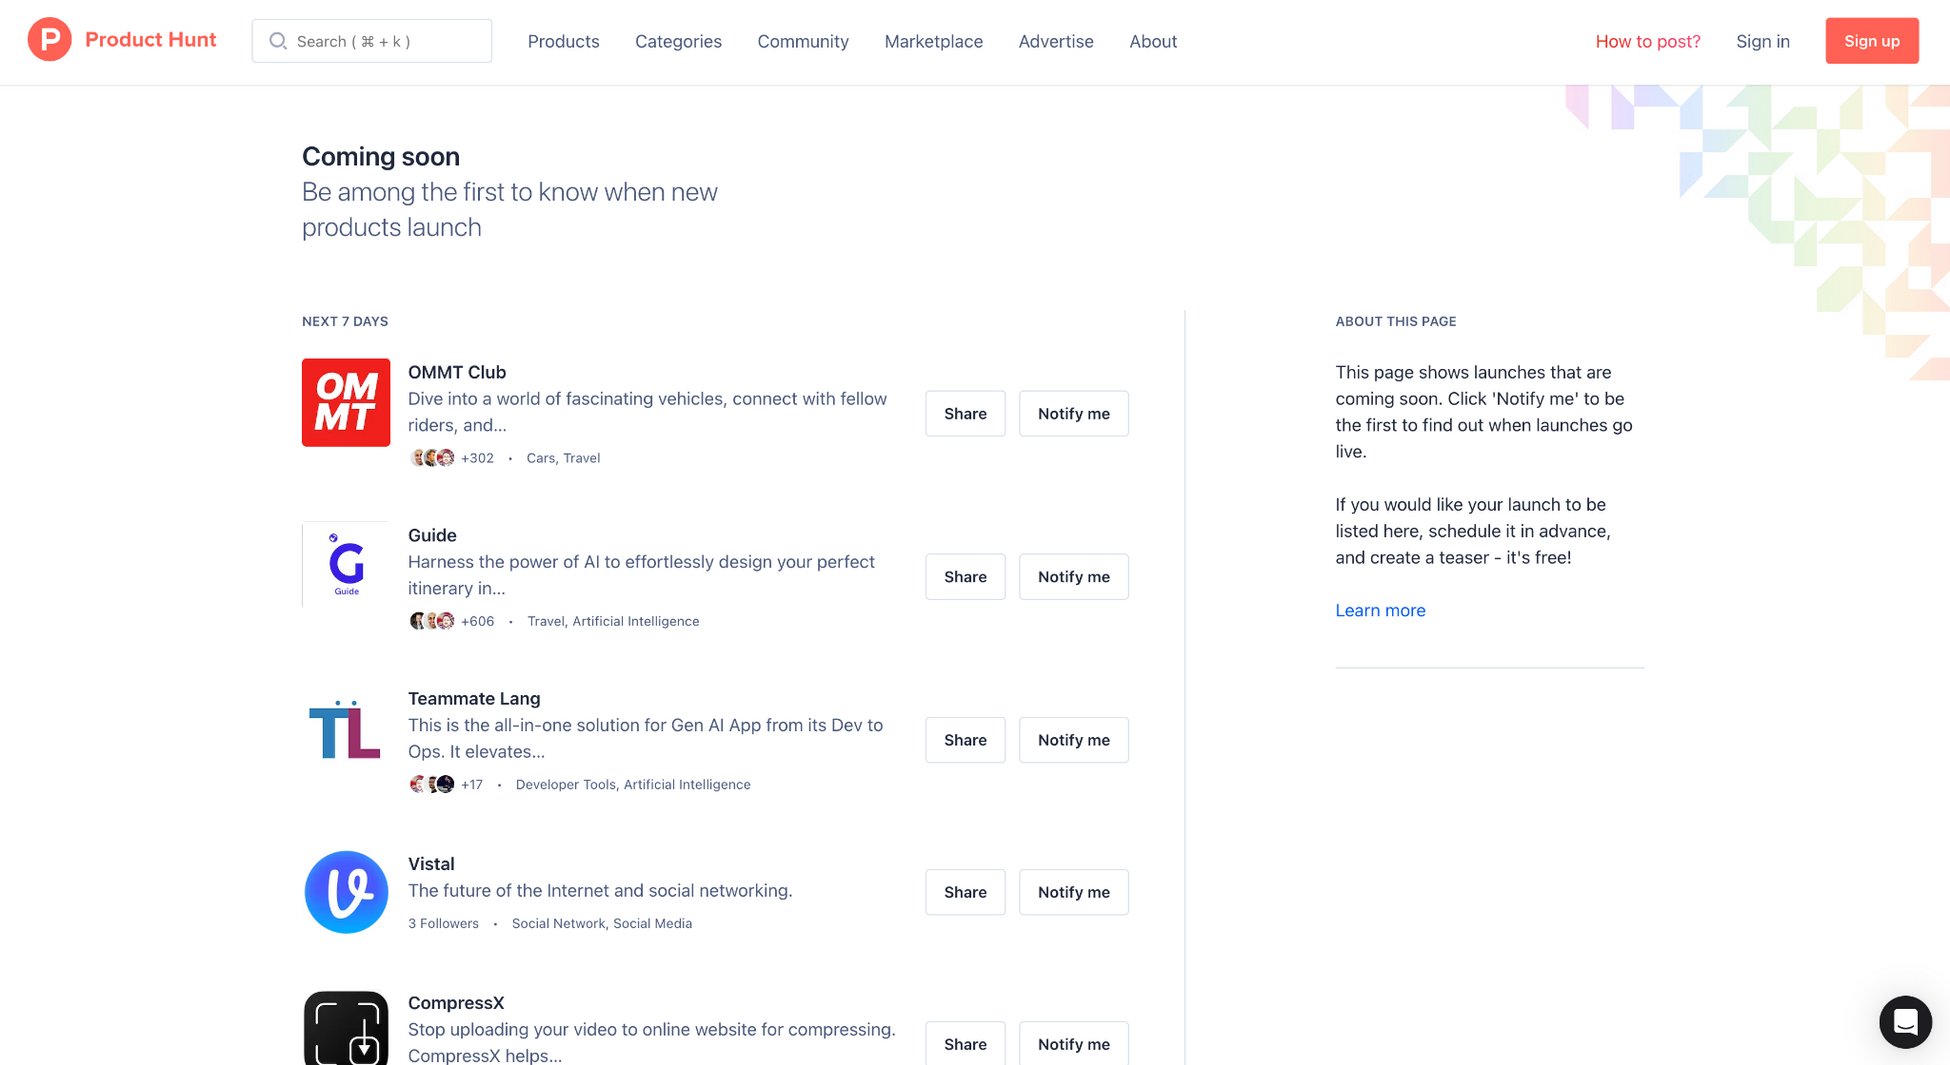Image resolution: width=1950 pixels, height=1065 pixels.
Task: Share the Guide launch
Action: click(x=965, y=576)
